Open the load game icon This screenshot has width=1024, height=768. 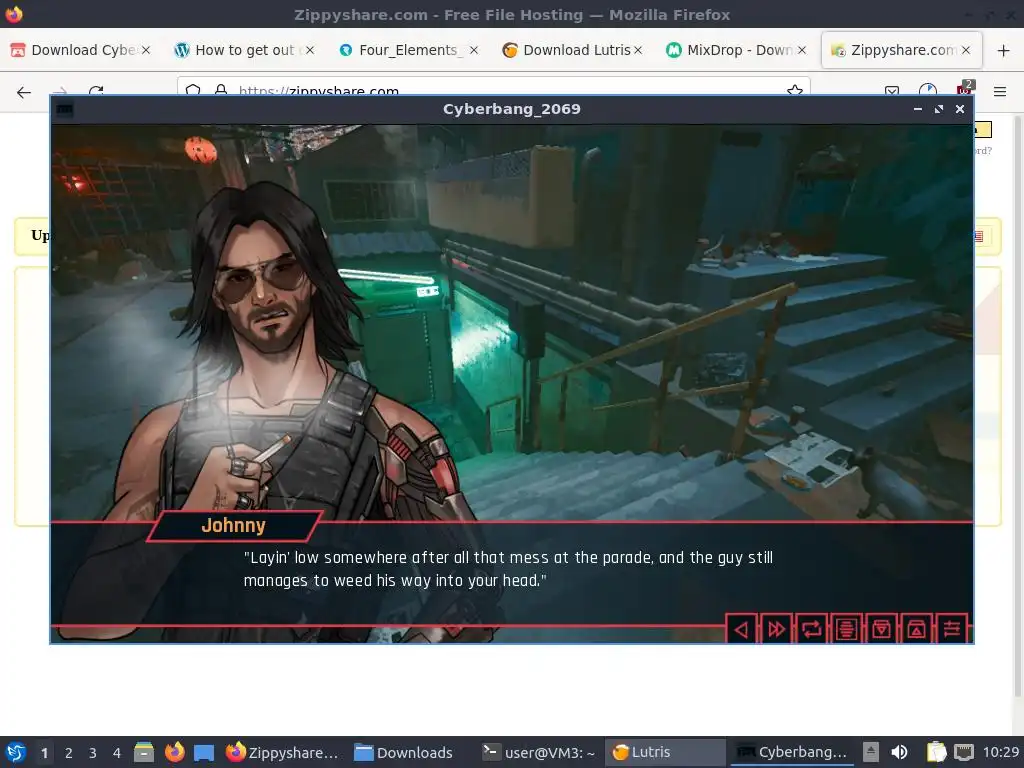916,629
